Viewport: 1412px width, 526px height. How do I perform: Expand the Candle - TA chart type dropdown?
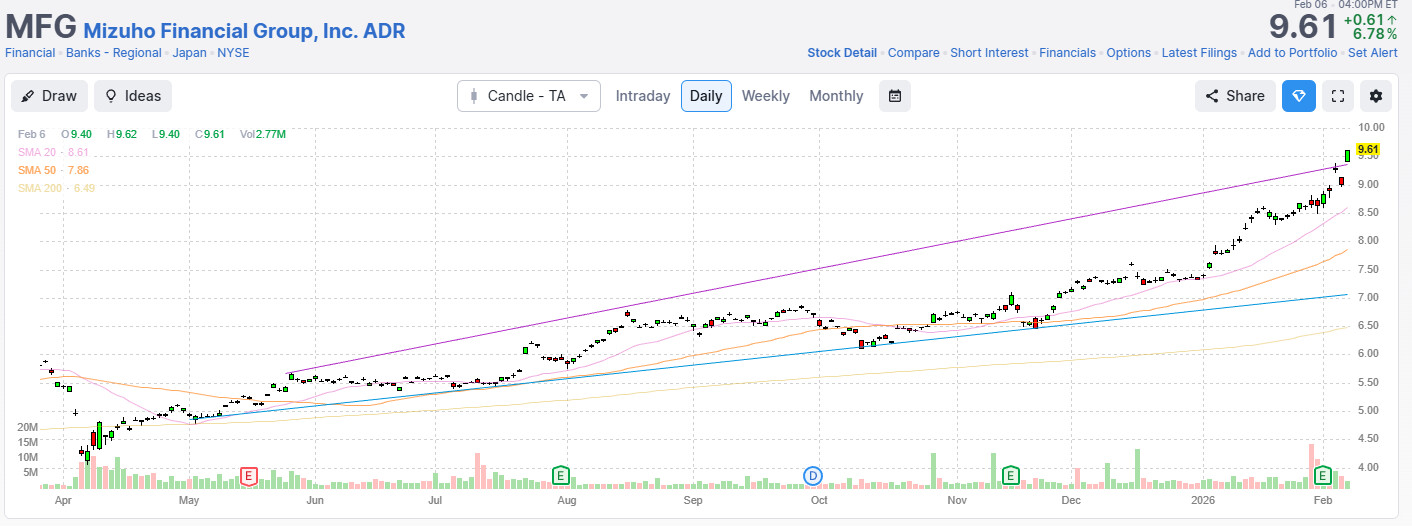tap(528, 96)
